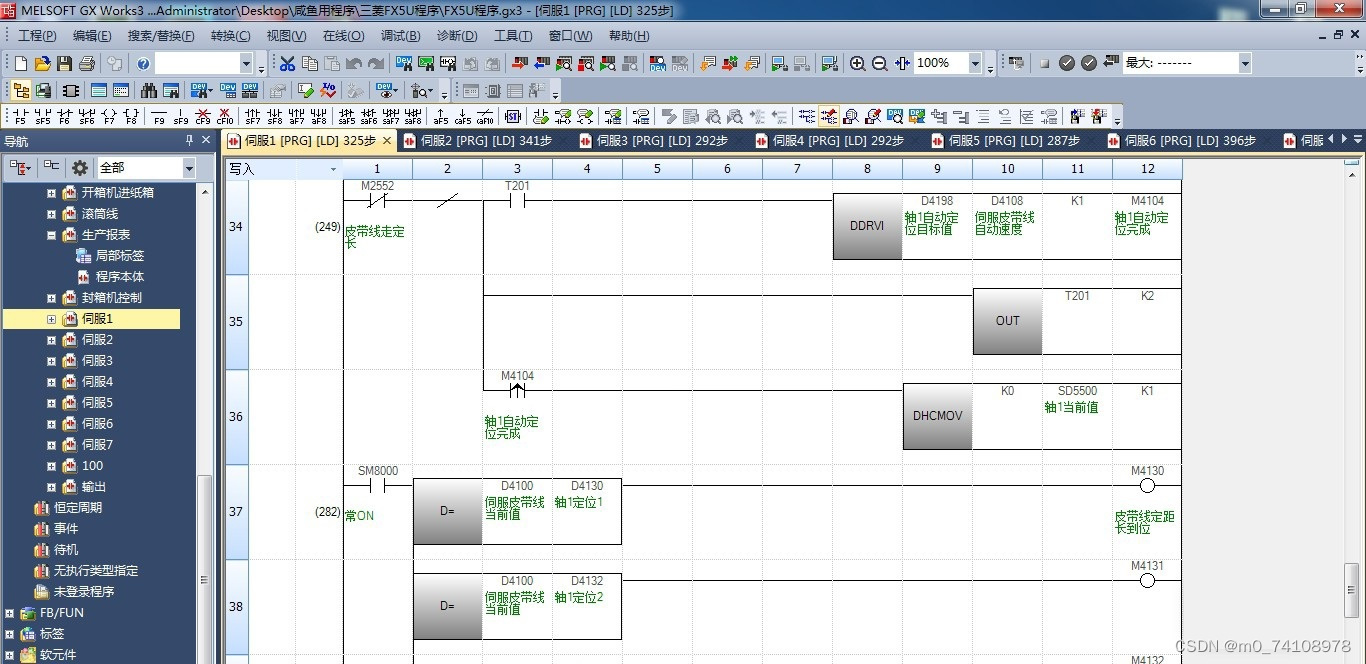Screen dimensions: 1366x664
Task: Select the DDRVI instruction block
Action: pos(867,226)
